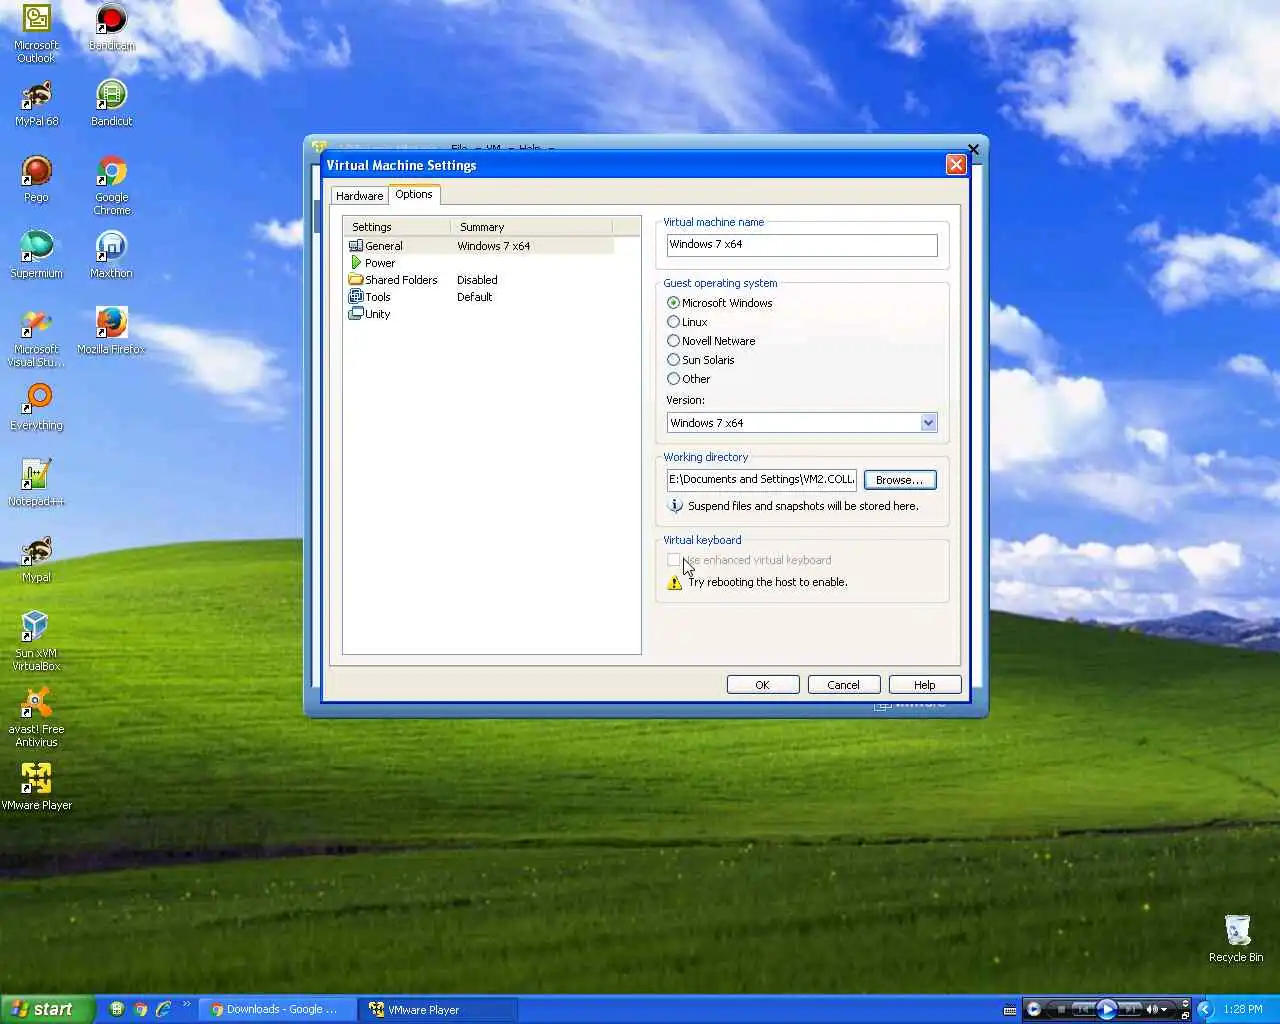Mute the taskbar media player speaker icon

pos(1151,1010)
